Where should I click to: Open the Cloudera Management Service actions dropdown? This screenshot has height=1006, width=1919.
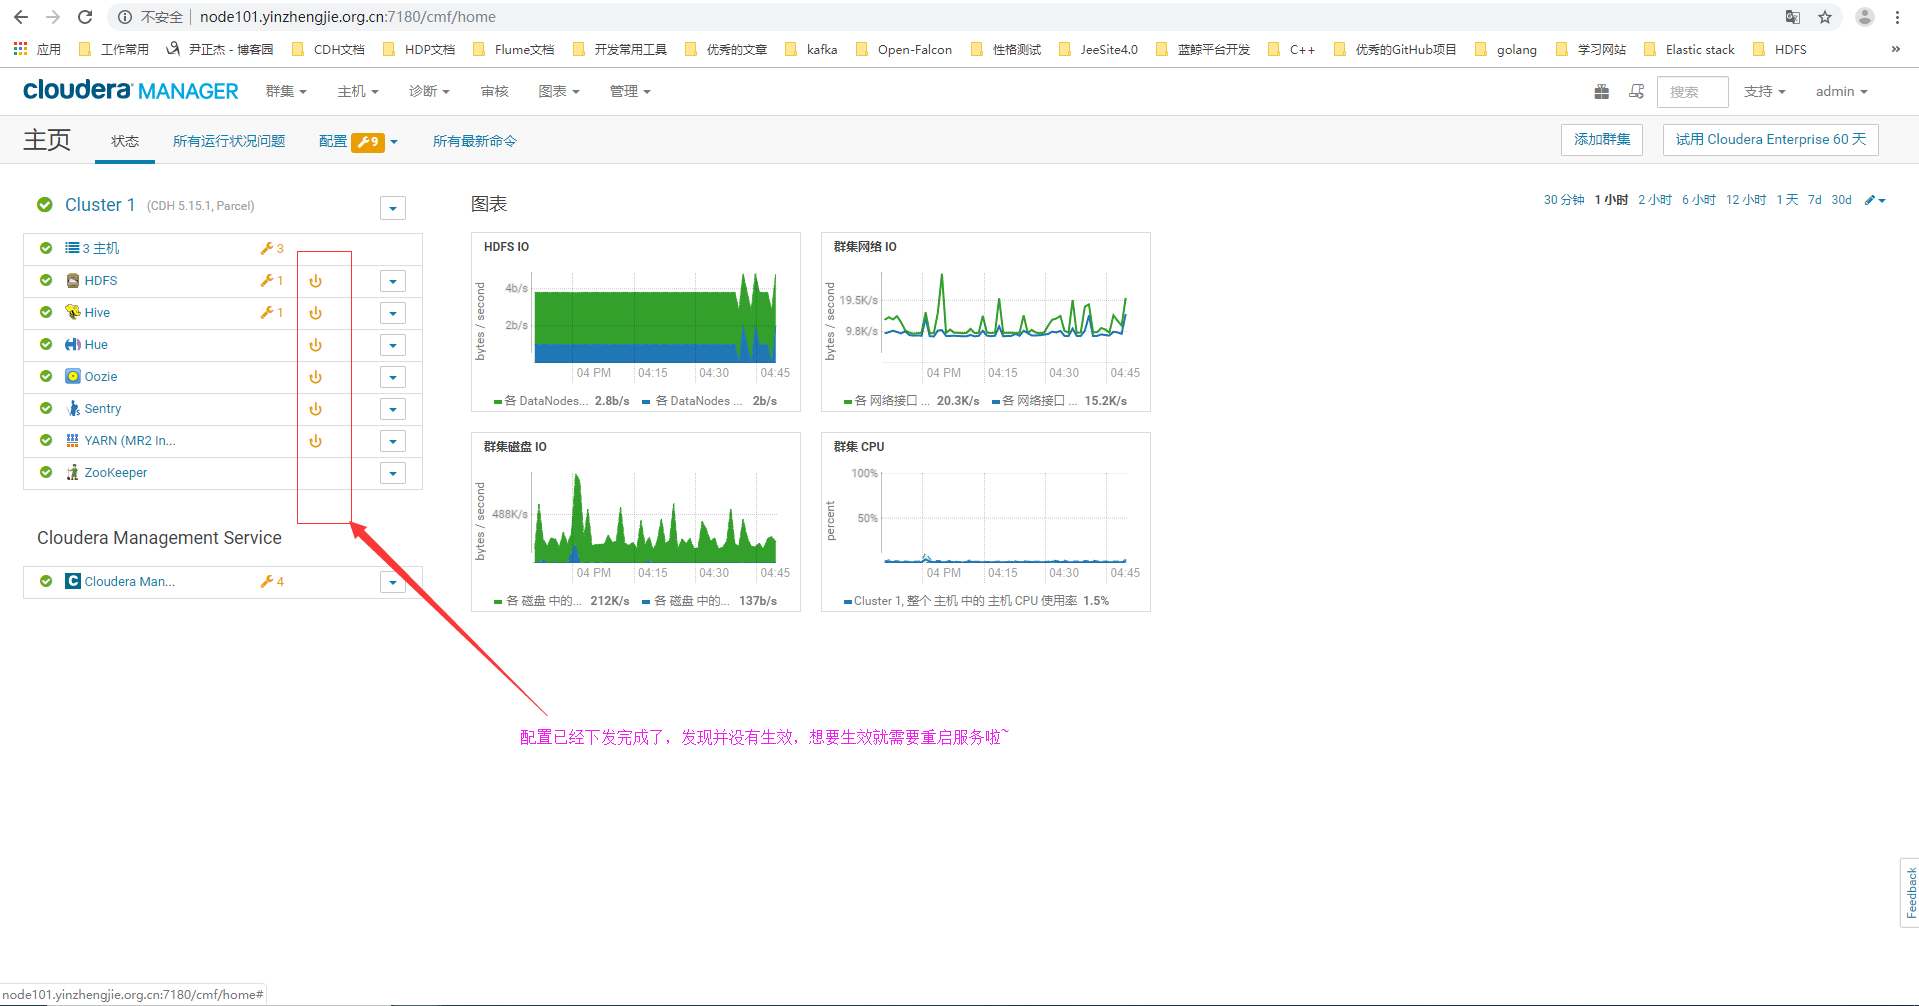click(x=393, y=581)
